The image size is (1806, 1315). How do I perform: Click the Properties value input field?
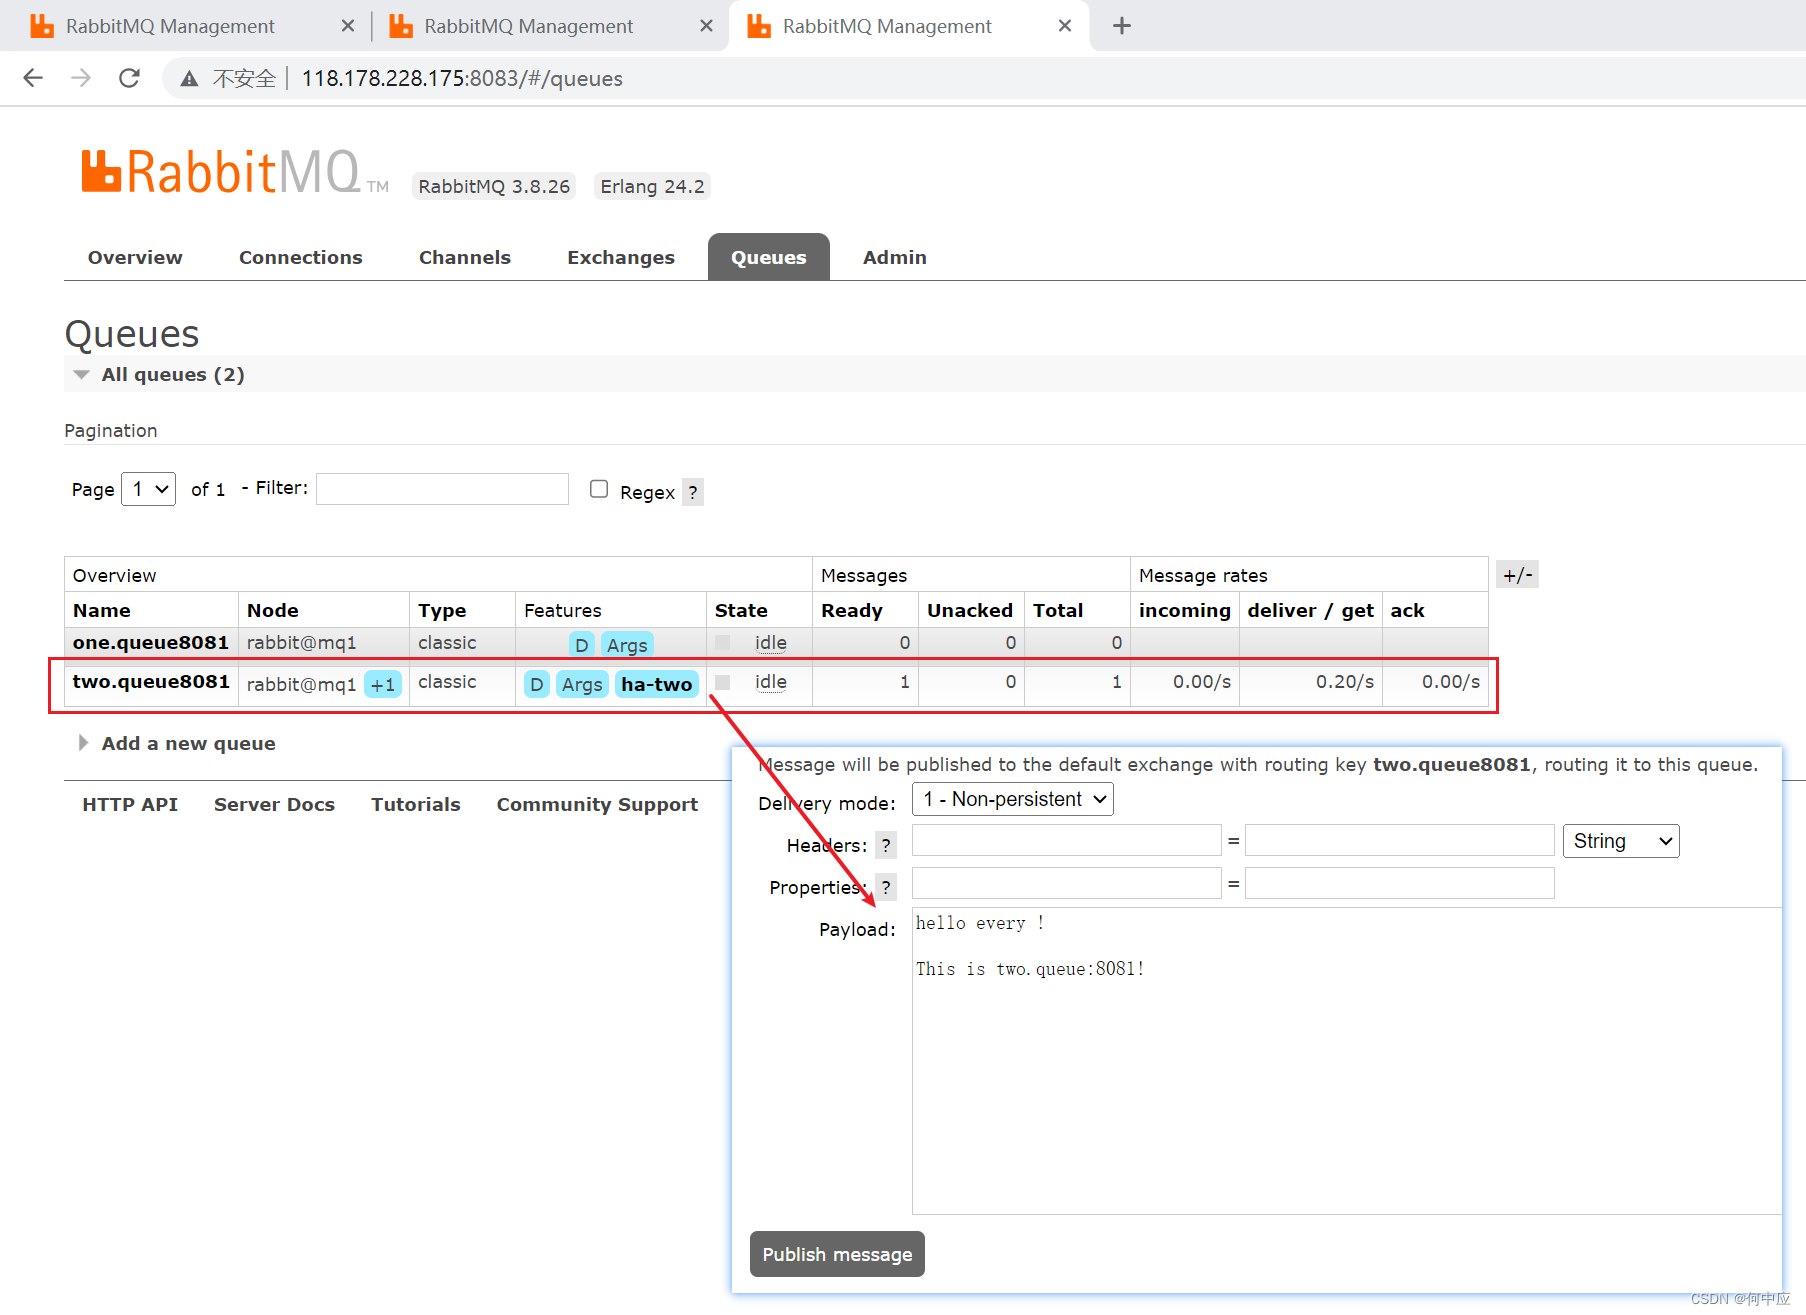click(1399, 883)
